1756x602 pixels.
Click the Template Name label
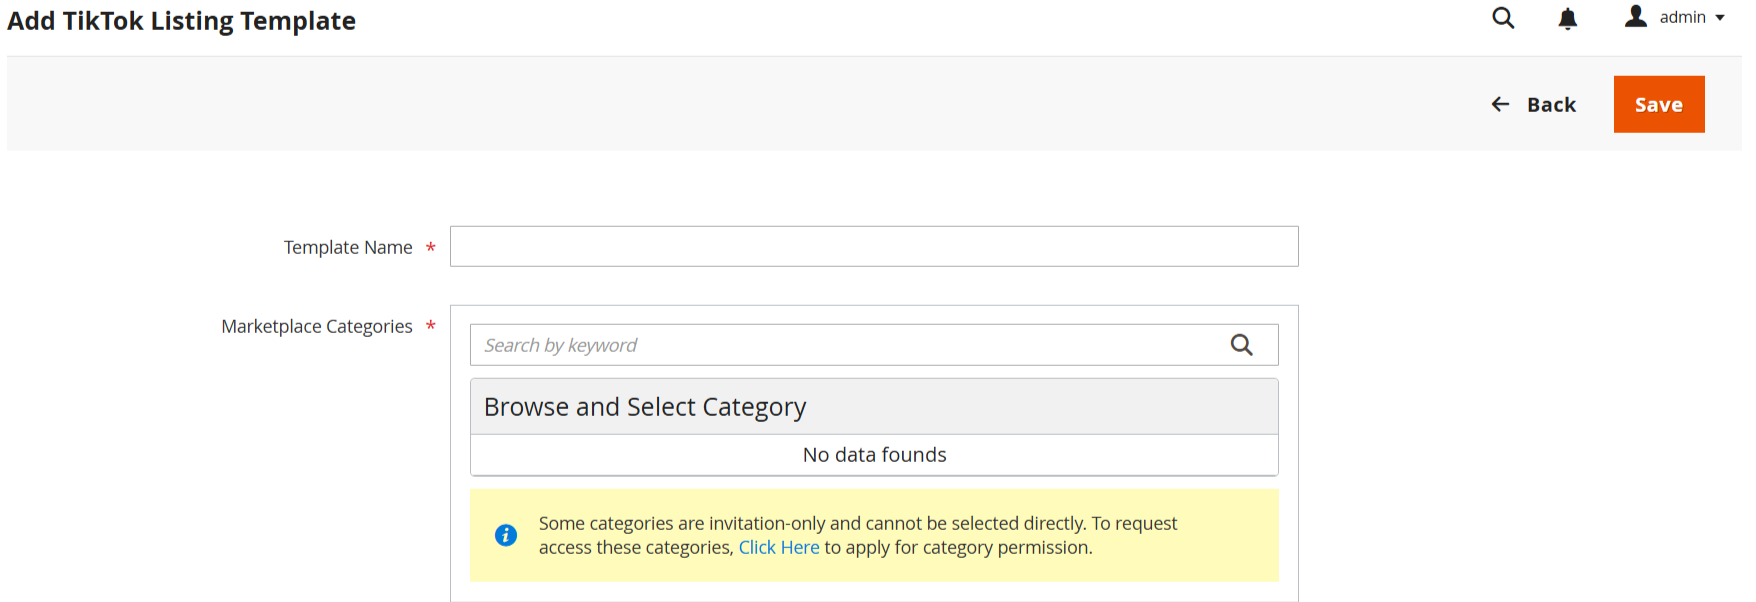tap(347, 247)
